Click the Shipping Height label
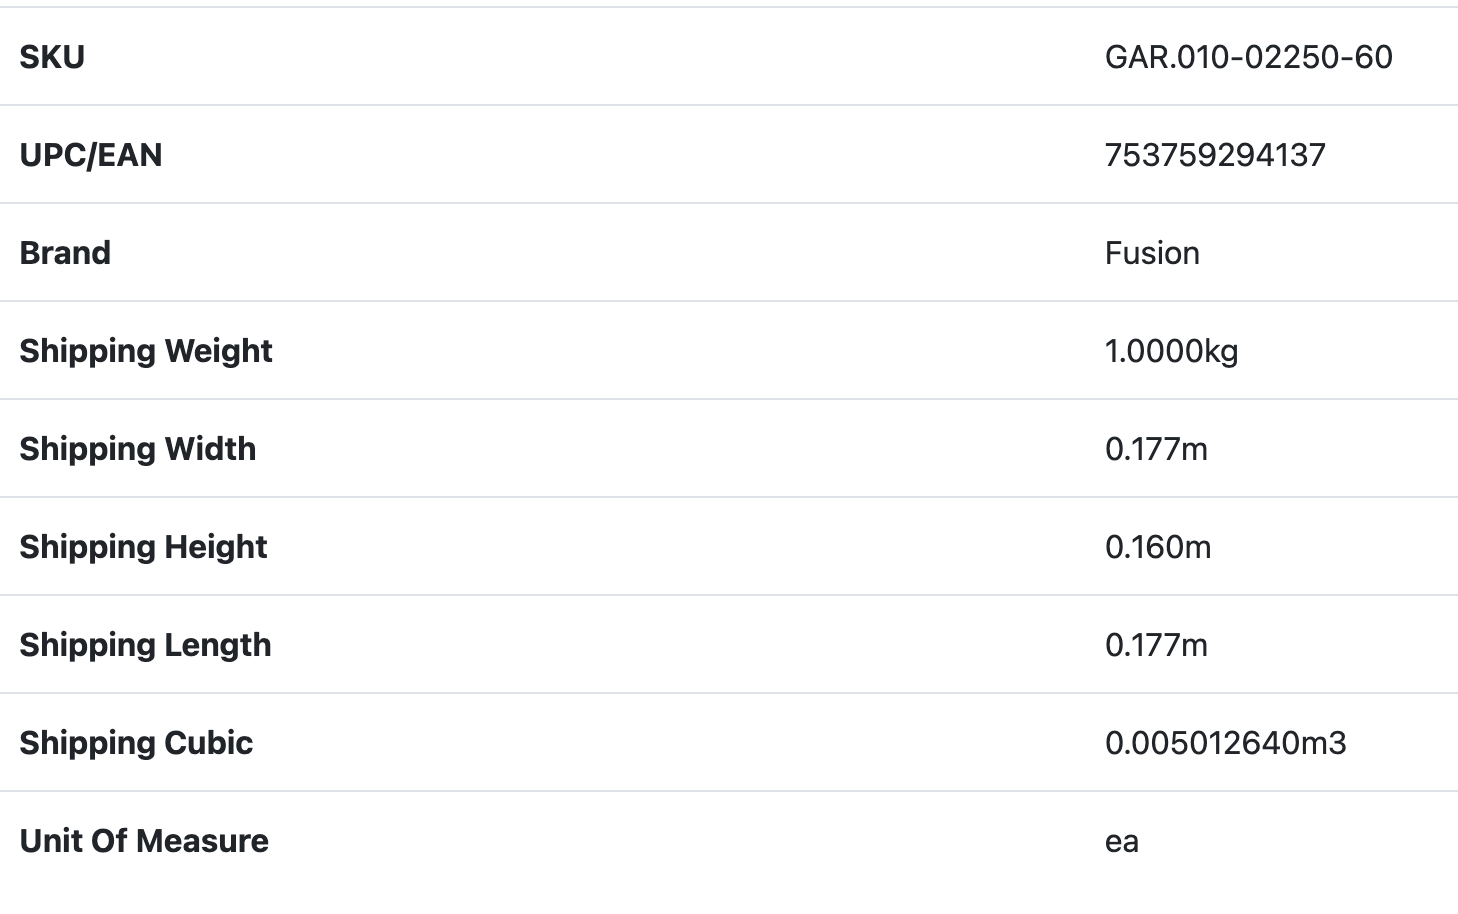The image size is (1458, 914). coord(143,547)
